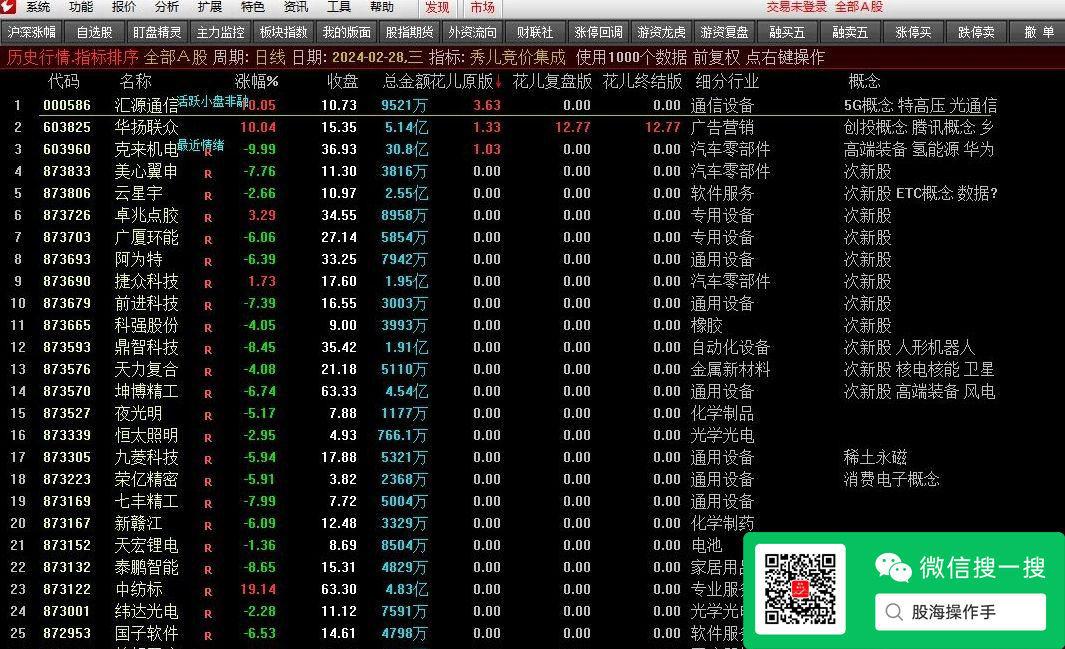The height and width of the screenshot is (649, 1065).
Task: Click the 沪深涨幅 toolbar button
Action: pos(31,32)
